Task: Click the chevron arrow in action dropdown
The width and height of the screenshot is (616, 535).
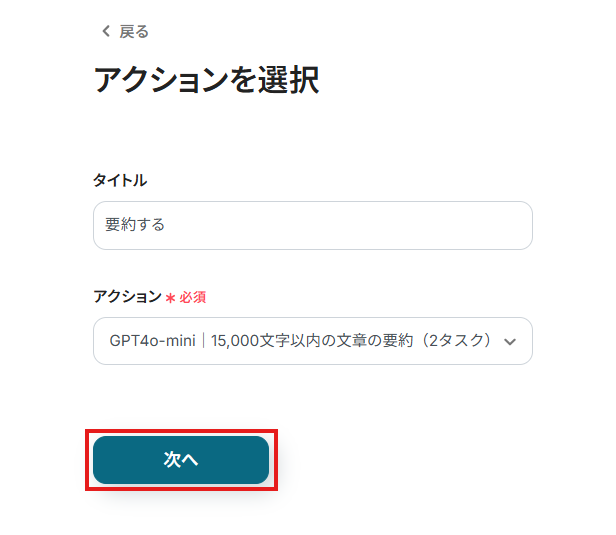Action: click(x=510, y=342)
